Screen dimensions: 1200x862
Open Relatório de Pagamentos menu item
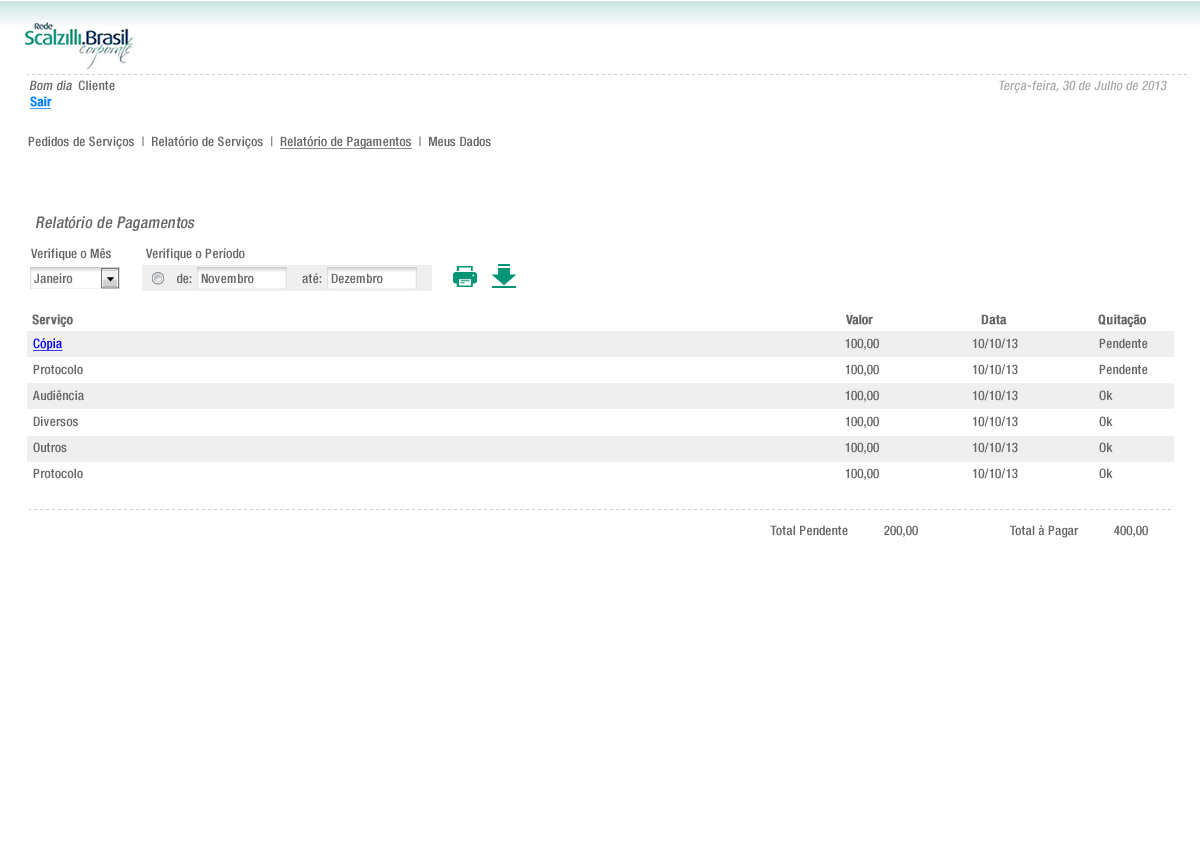(x=345, y=142)
